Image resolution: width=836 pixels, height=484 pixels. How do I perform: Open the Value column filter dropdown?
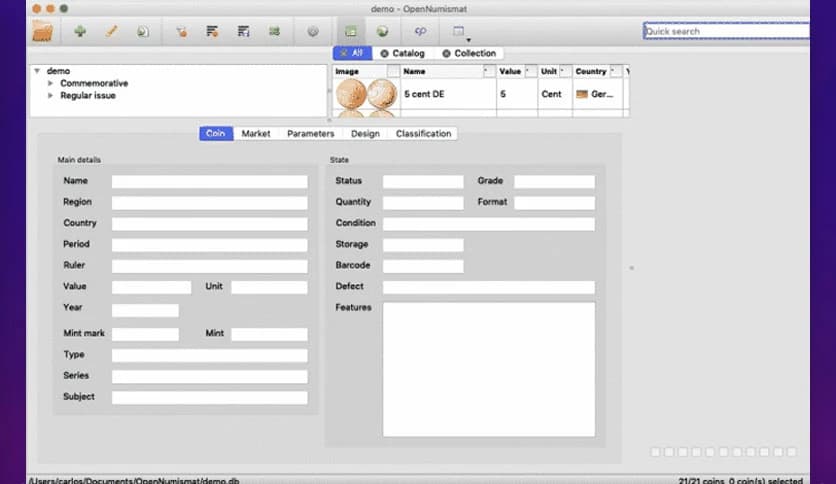[x=529, y=72]
